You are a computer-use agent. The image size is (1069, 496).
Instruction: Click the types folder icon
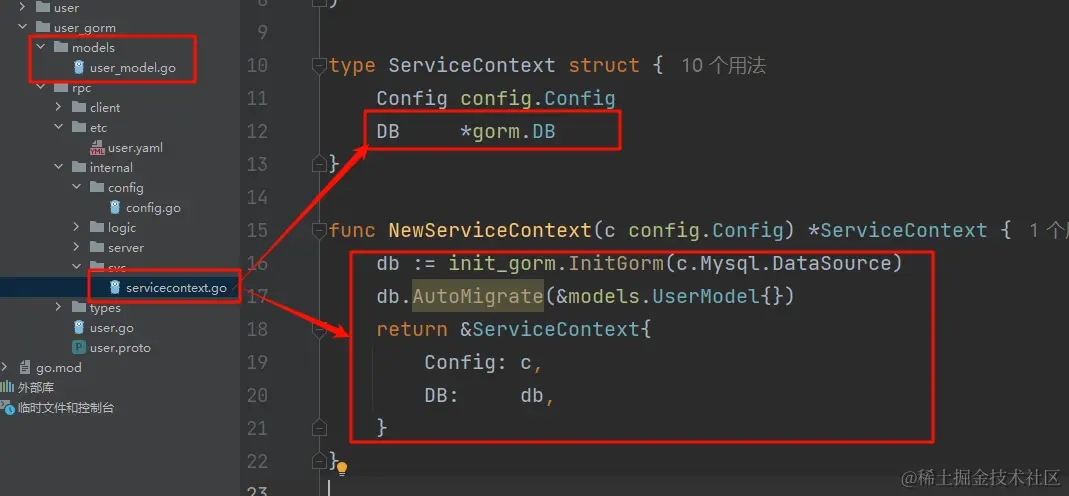click(x=79, y=308)
